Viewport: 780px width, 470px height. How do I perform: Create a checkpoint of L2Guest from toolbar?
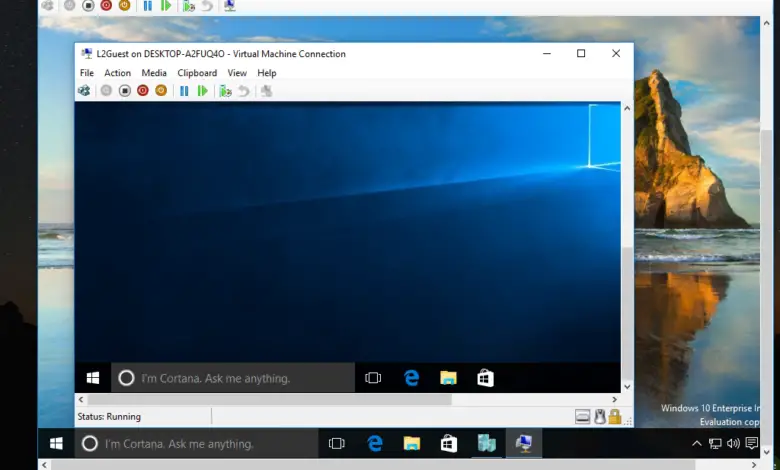pos(225,91)
